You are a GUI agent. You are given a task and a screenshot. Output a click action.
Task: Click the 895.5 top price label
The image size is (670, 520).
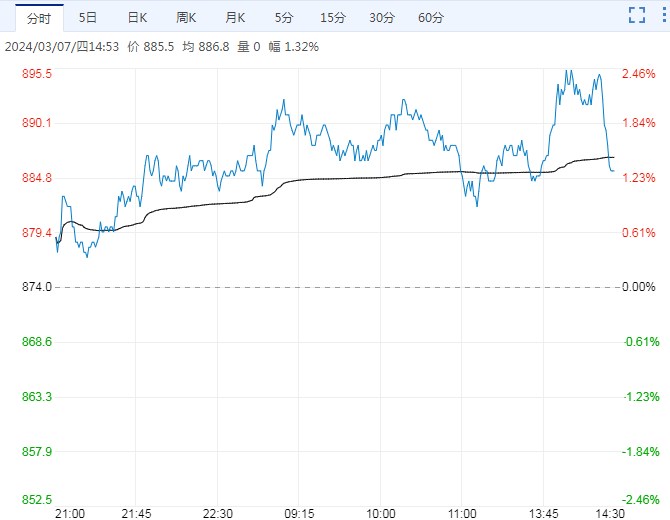[36, 74]
